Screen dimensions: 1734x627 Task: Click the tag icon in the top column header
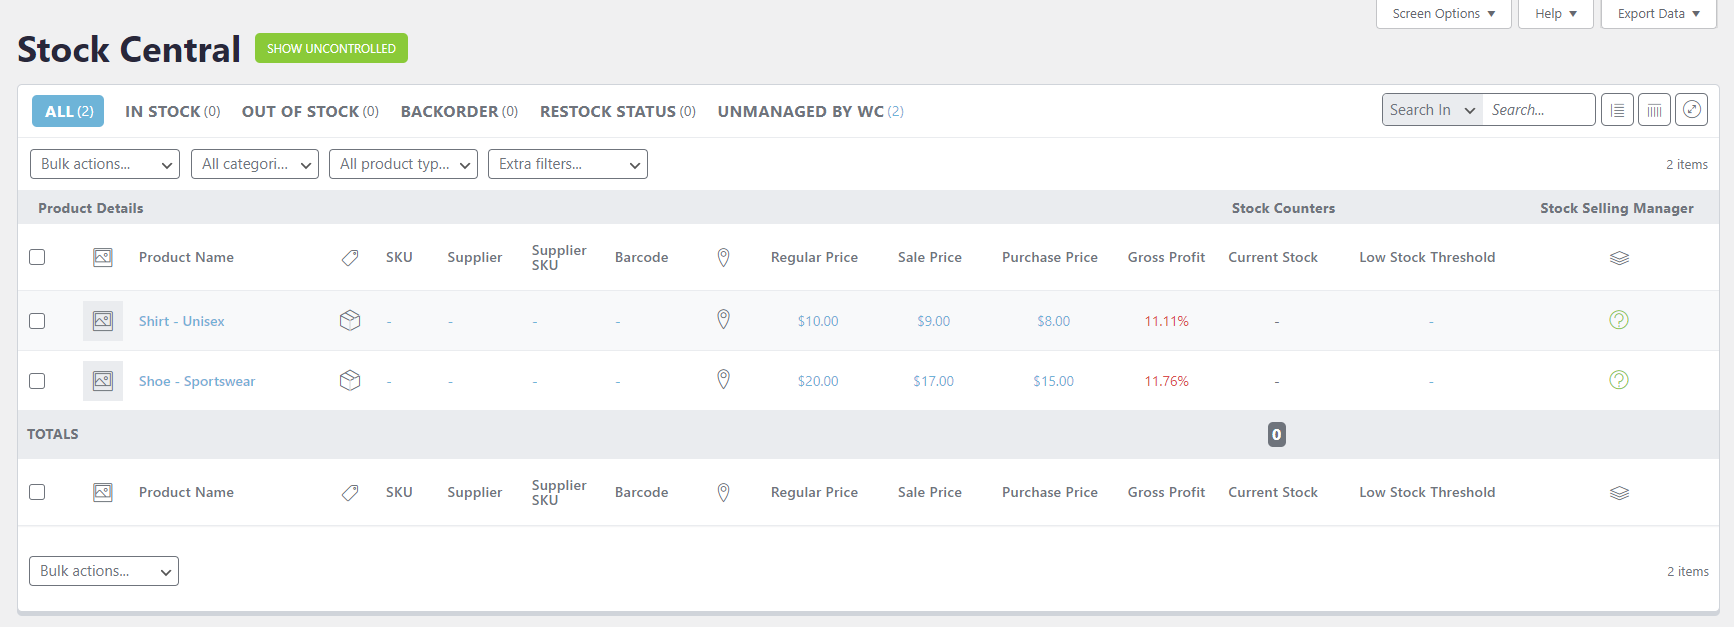pos(350,258)
